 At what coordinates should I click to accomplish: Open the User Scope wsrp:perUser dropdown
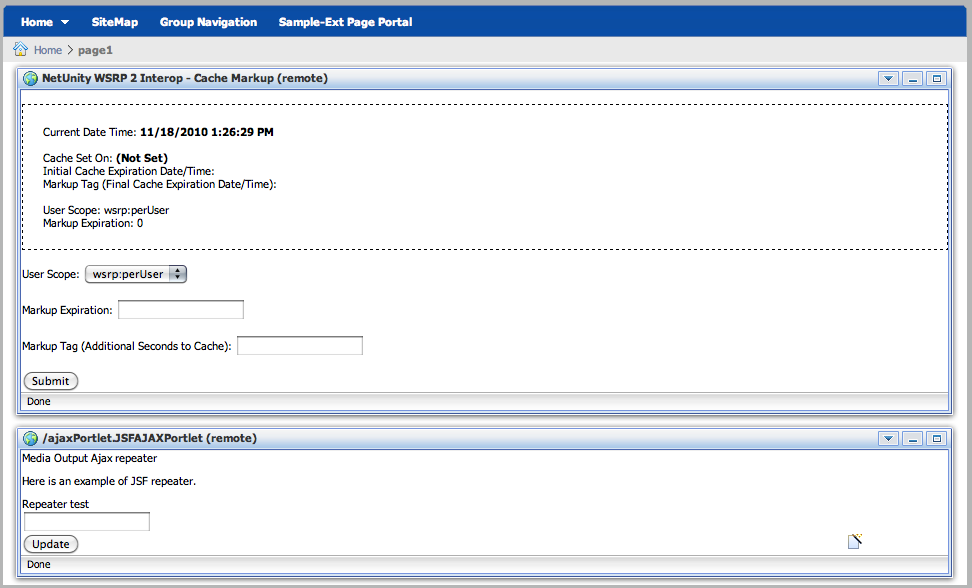pos(136,274)
